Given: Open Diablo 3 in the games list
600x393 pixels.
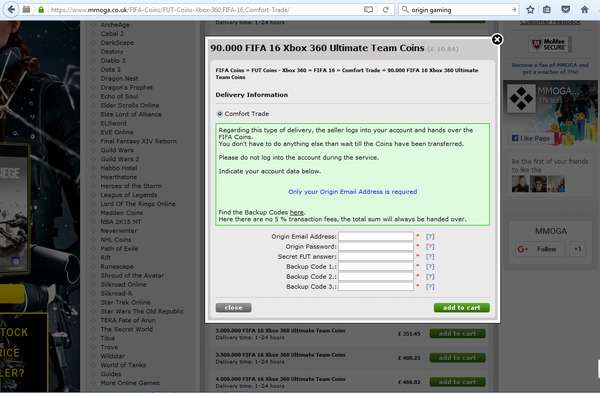Looking at the screenshot, I should point(112,60).
